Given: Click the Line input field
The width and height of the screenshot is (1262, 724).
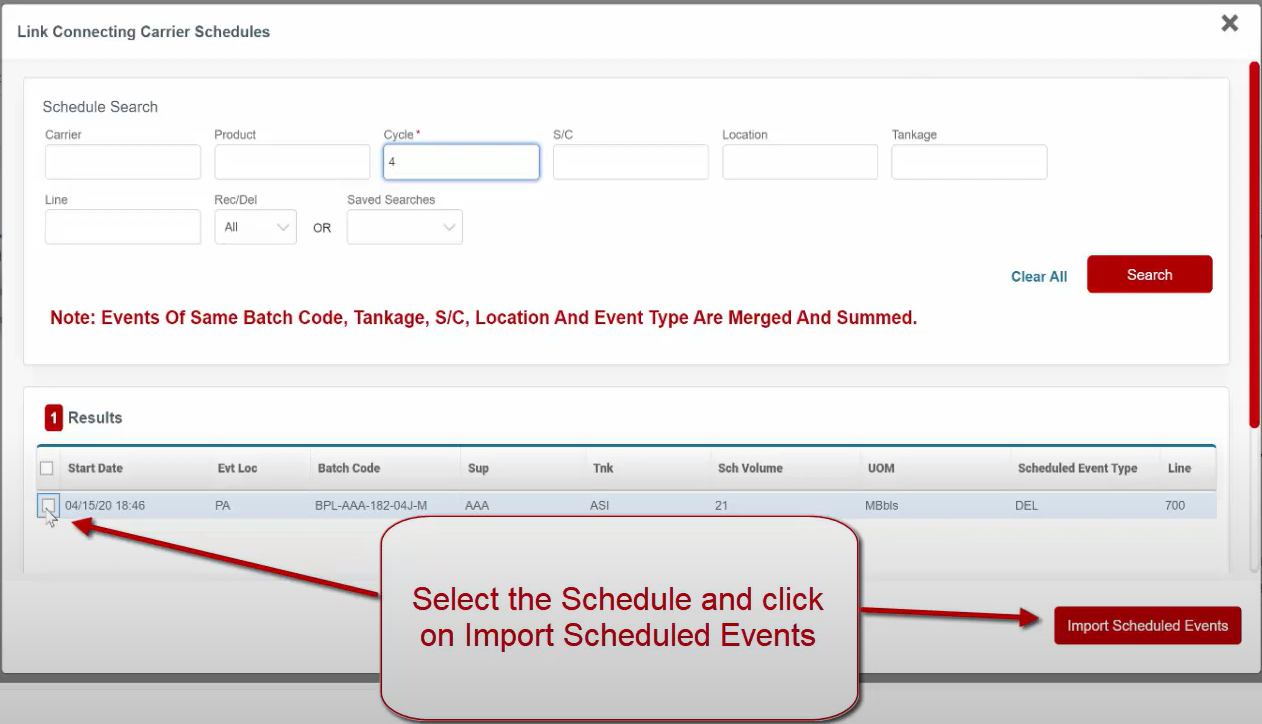Looking at the screenshot, I should click(x=123, y=227).
